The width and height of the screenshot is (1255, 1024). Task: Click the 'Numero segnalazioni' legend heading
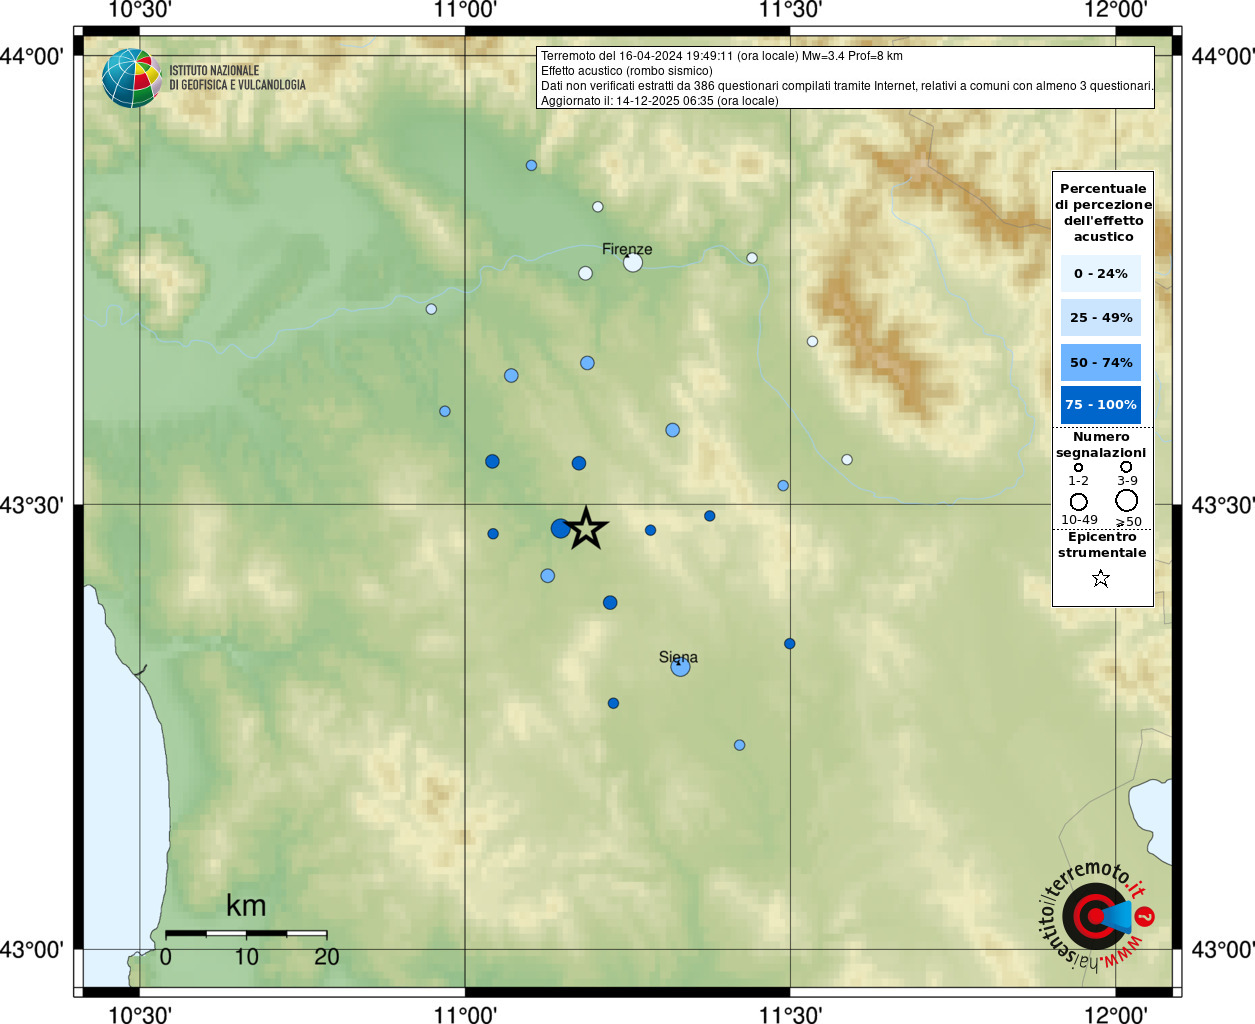(x=1101, y=445)
